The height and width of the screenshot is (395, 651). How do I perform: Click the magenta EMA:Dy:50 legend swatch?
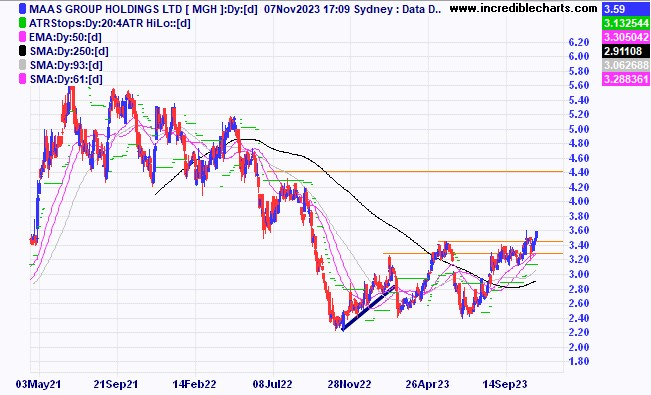coord(23,37)
